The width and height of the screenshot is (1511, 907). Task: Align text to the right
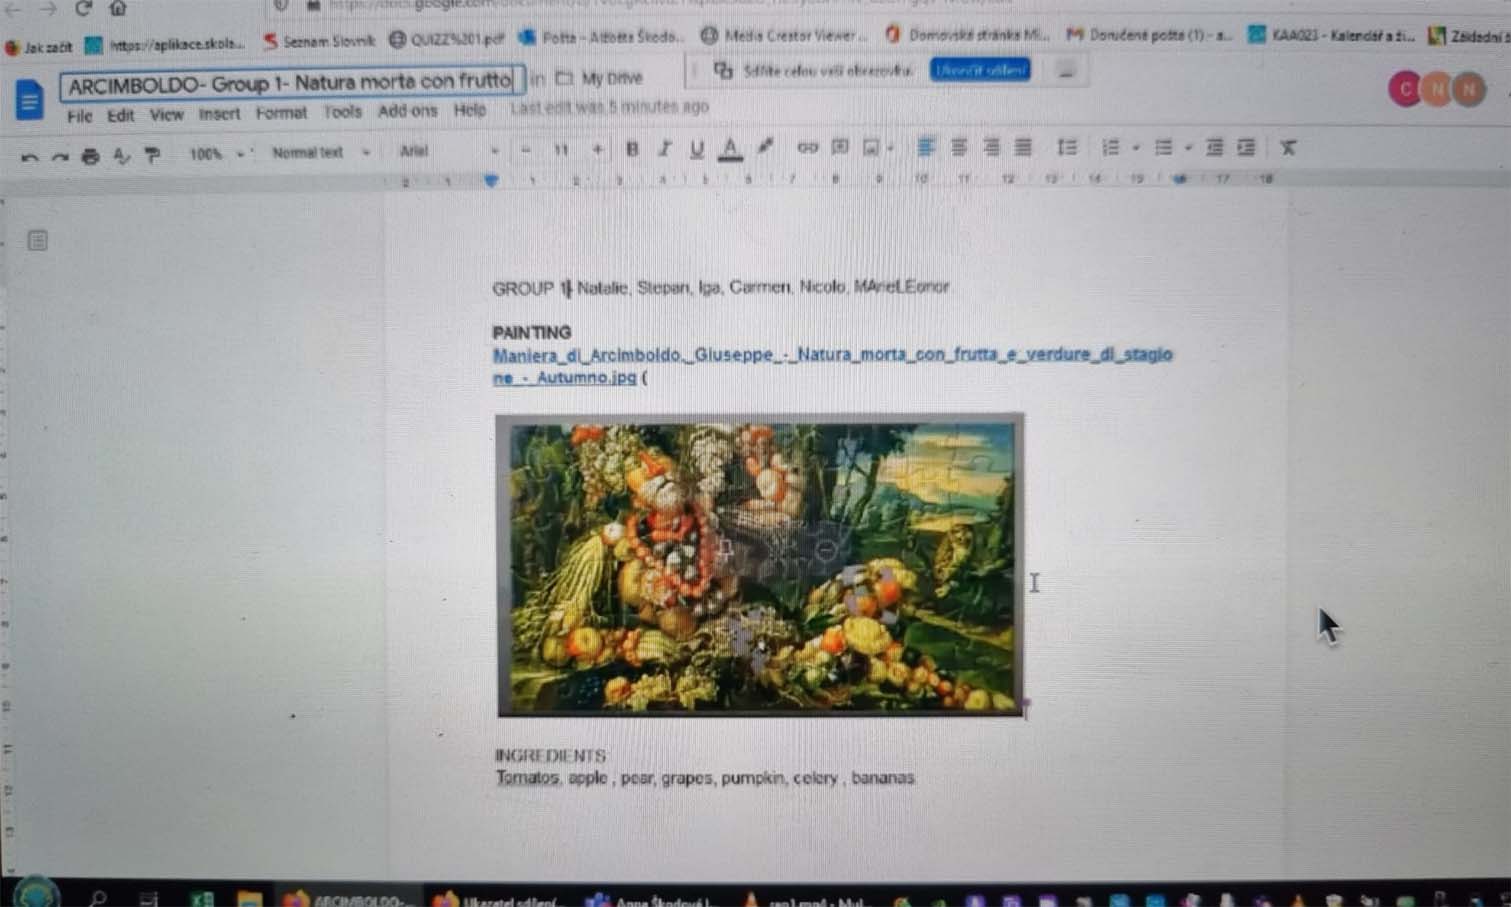991,148
